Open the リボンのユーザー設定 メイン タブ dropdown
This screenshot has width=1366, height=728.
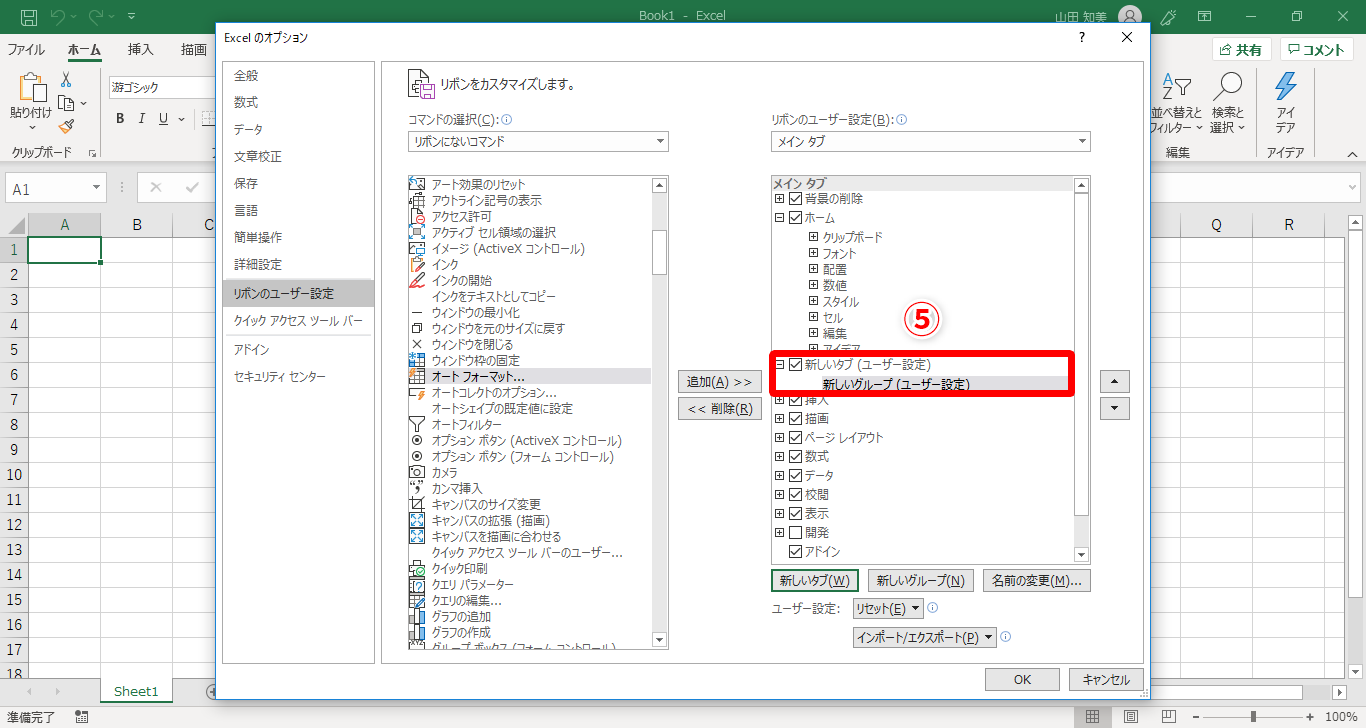(x=931, y=142)
